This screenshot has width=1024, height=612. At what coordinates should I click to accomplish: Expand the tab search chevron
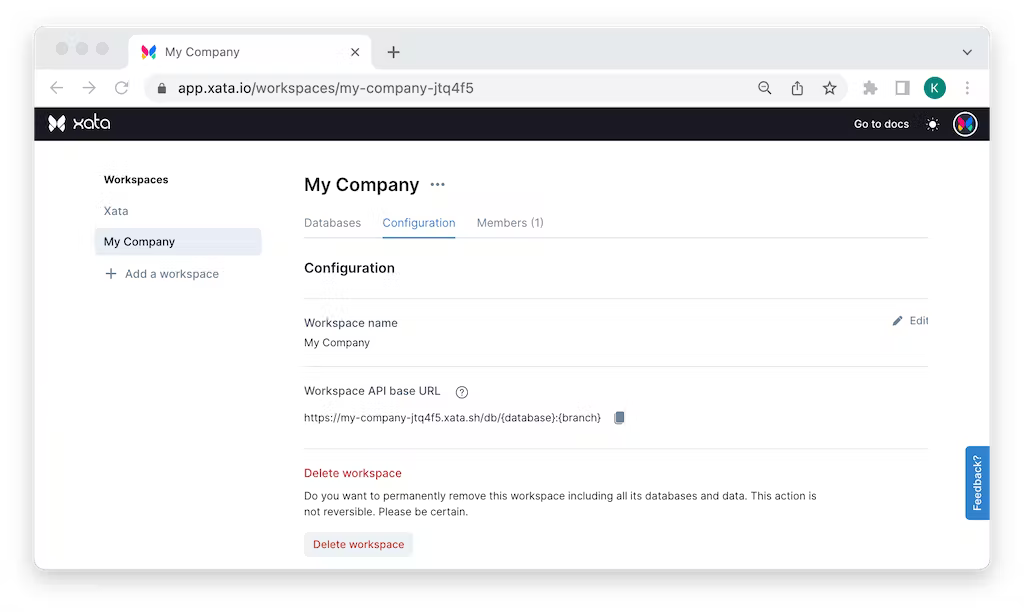[967, 52]
